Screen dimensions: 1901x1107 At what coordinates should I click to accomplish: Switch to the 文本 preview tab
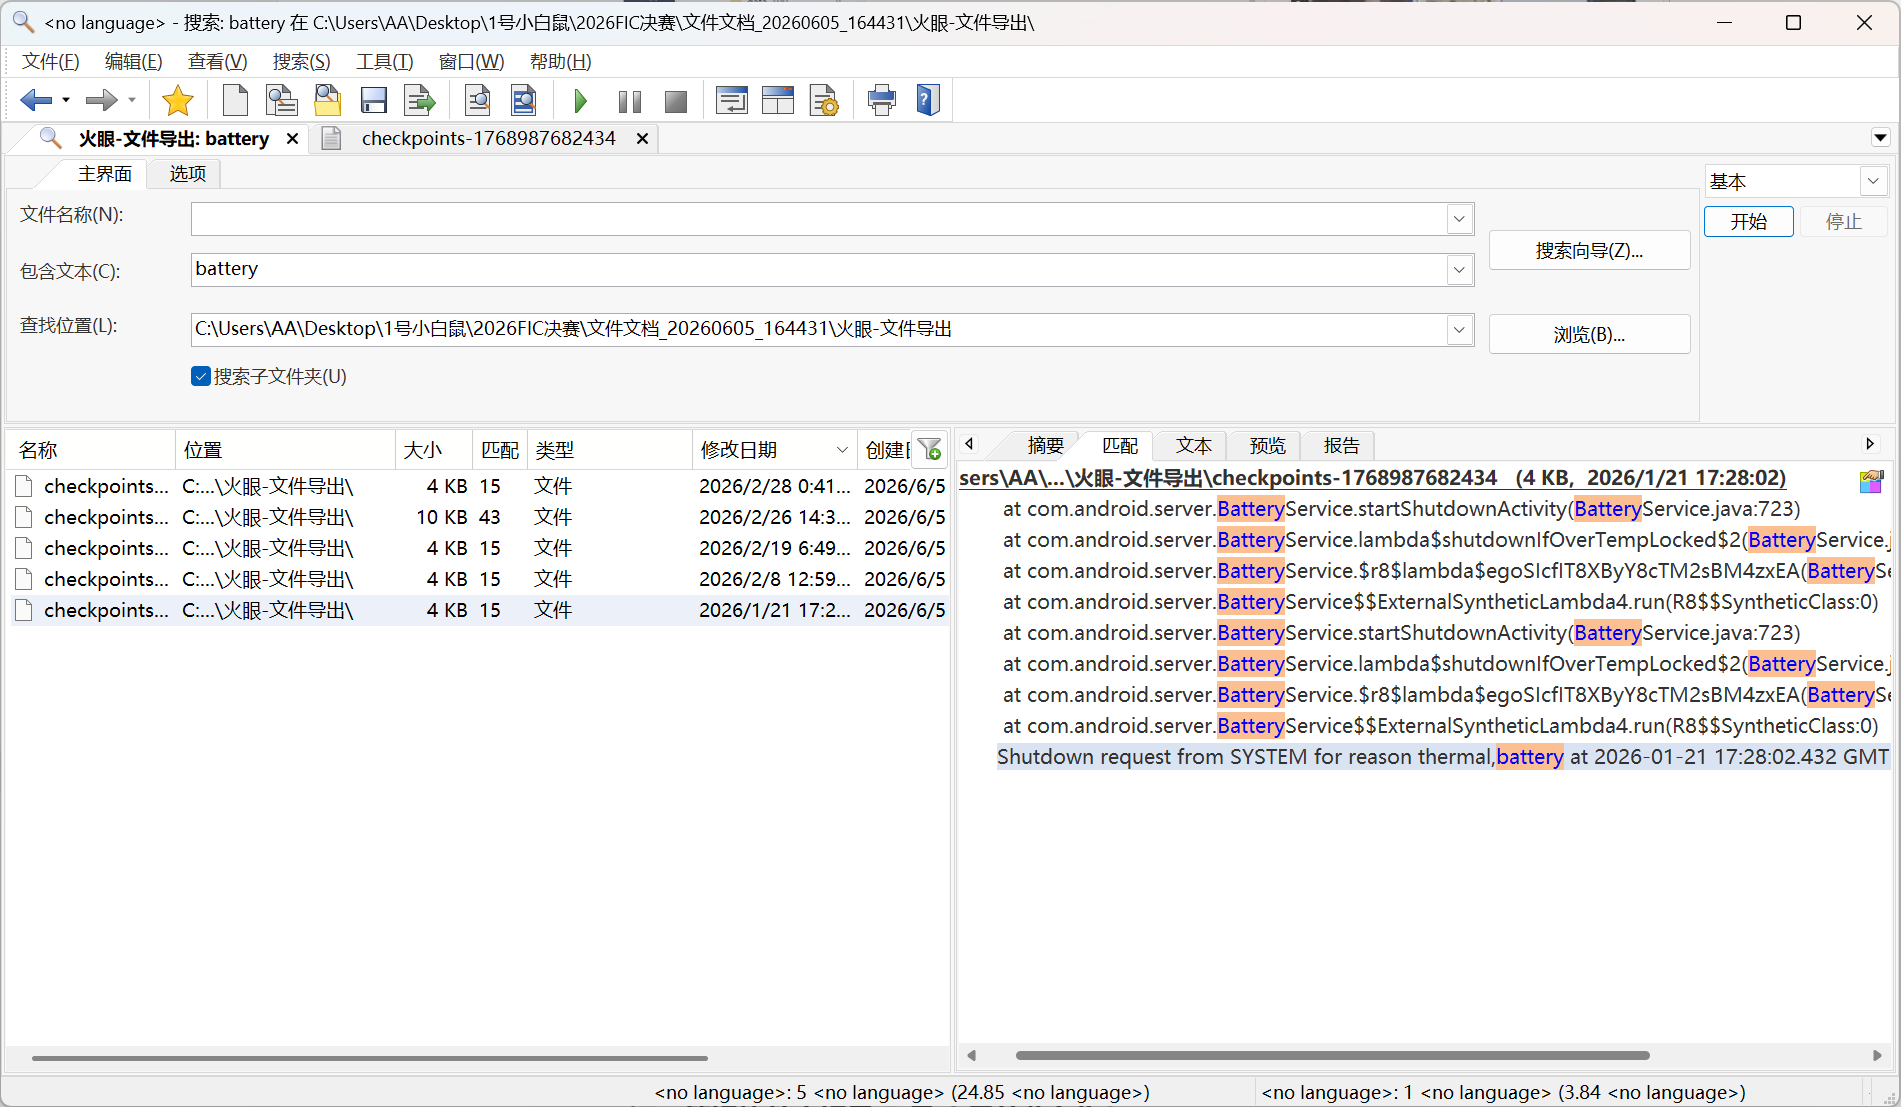coord(1193,446)
